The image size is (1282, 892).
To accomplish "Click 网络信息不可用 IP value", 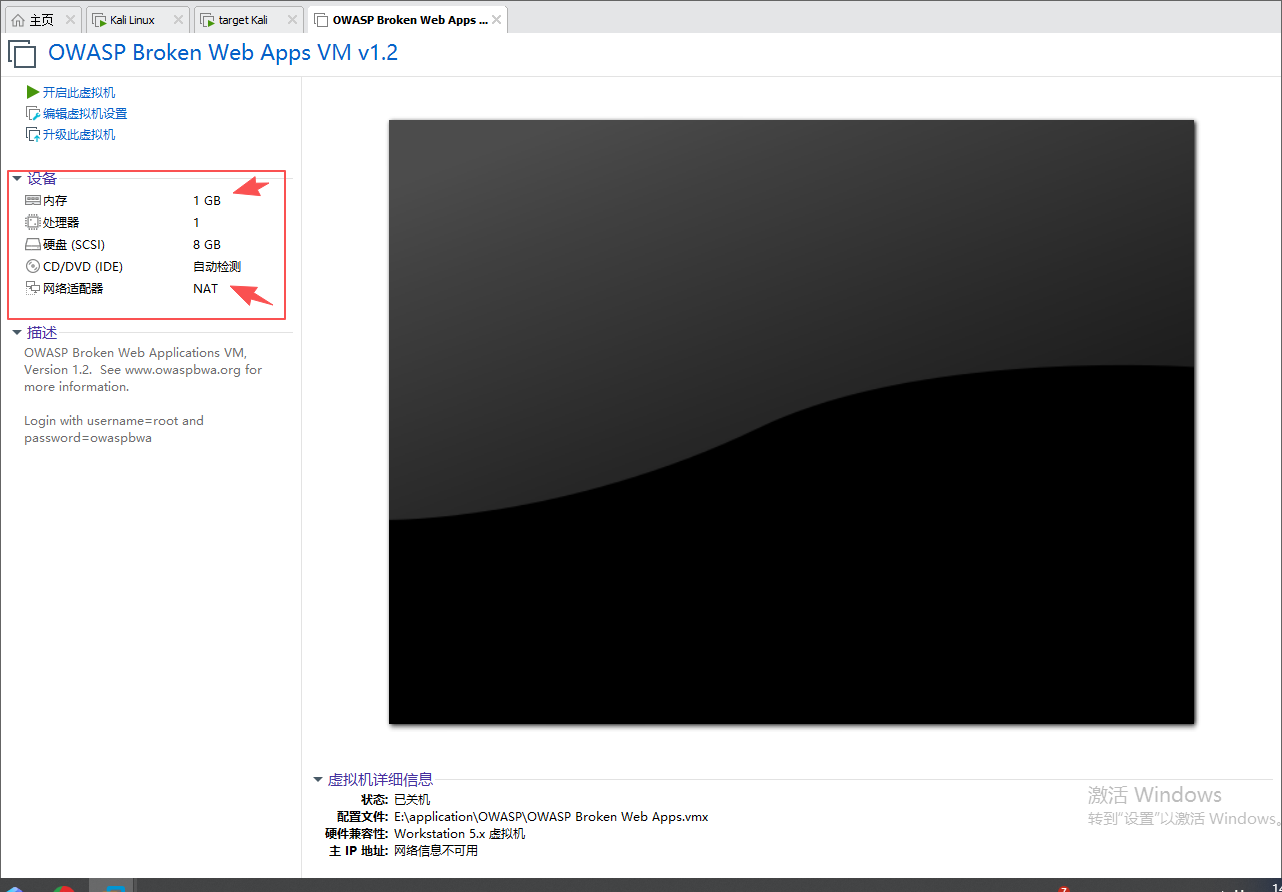I will (436, 851).
